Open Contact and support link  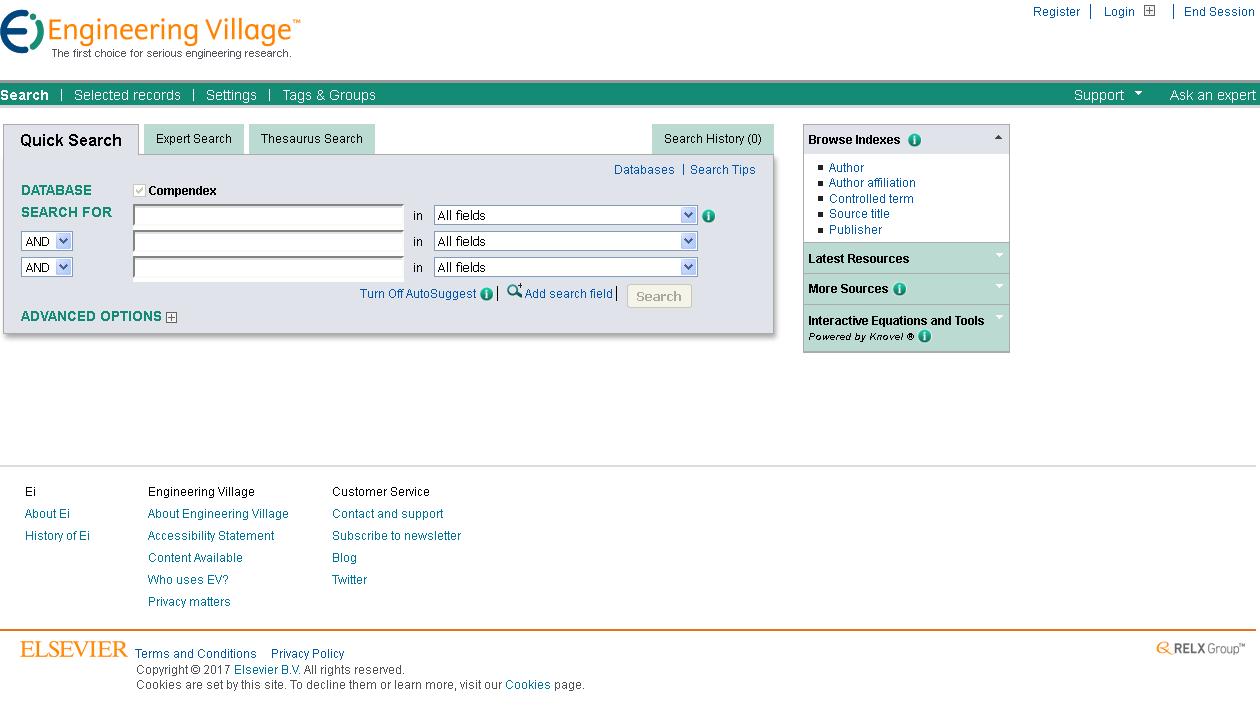pos(387,514)
